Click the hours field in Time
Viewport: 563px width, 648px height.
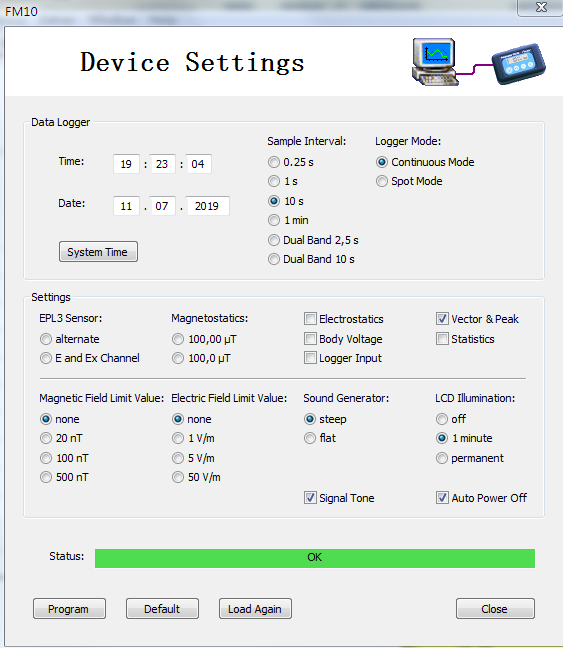click(x=126, y=164)
